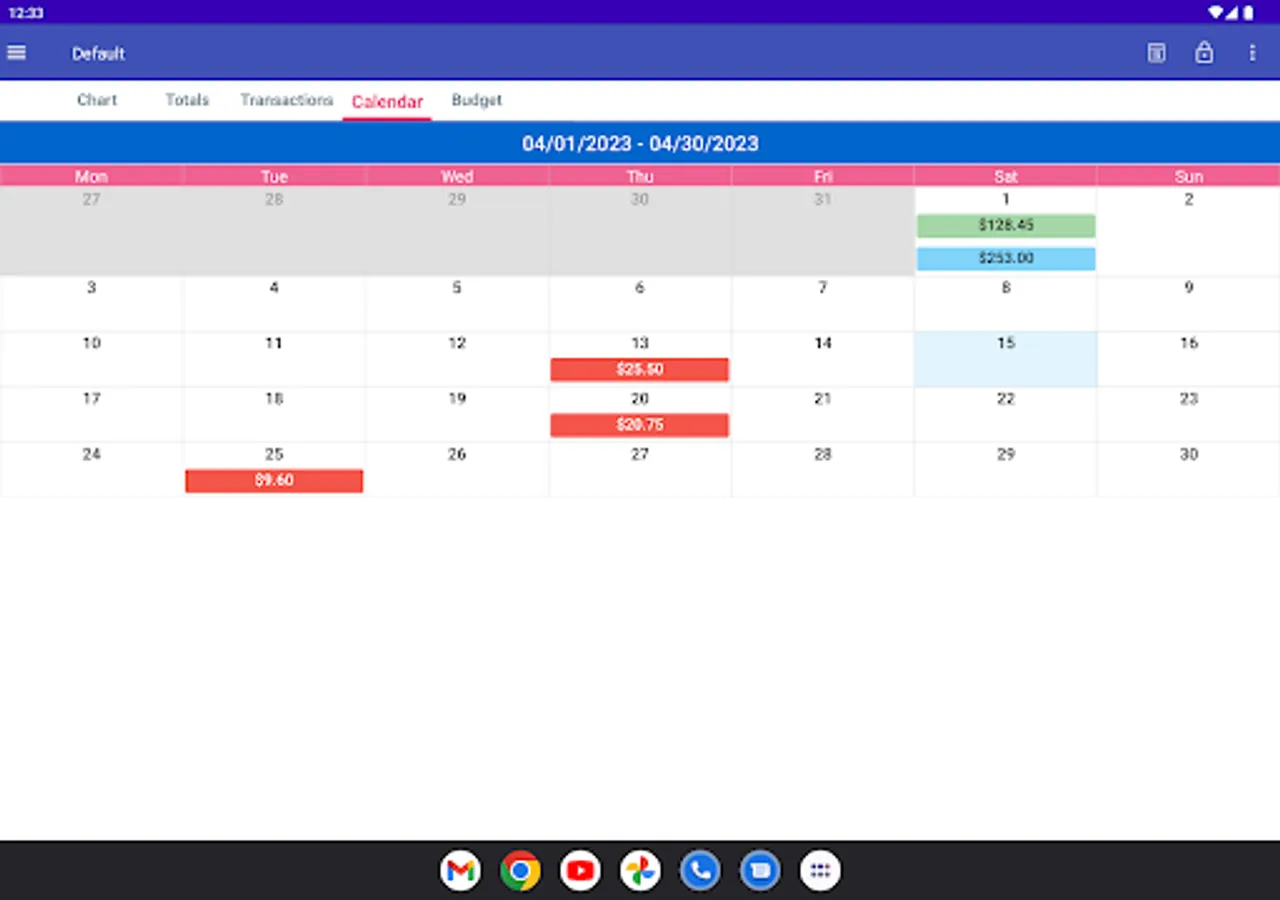
Task: Tap greyed-out March 31 cell
Action: tap(823, 231)
